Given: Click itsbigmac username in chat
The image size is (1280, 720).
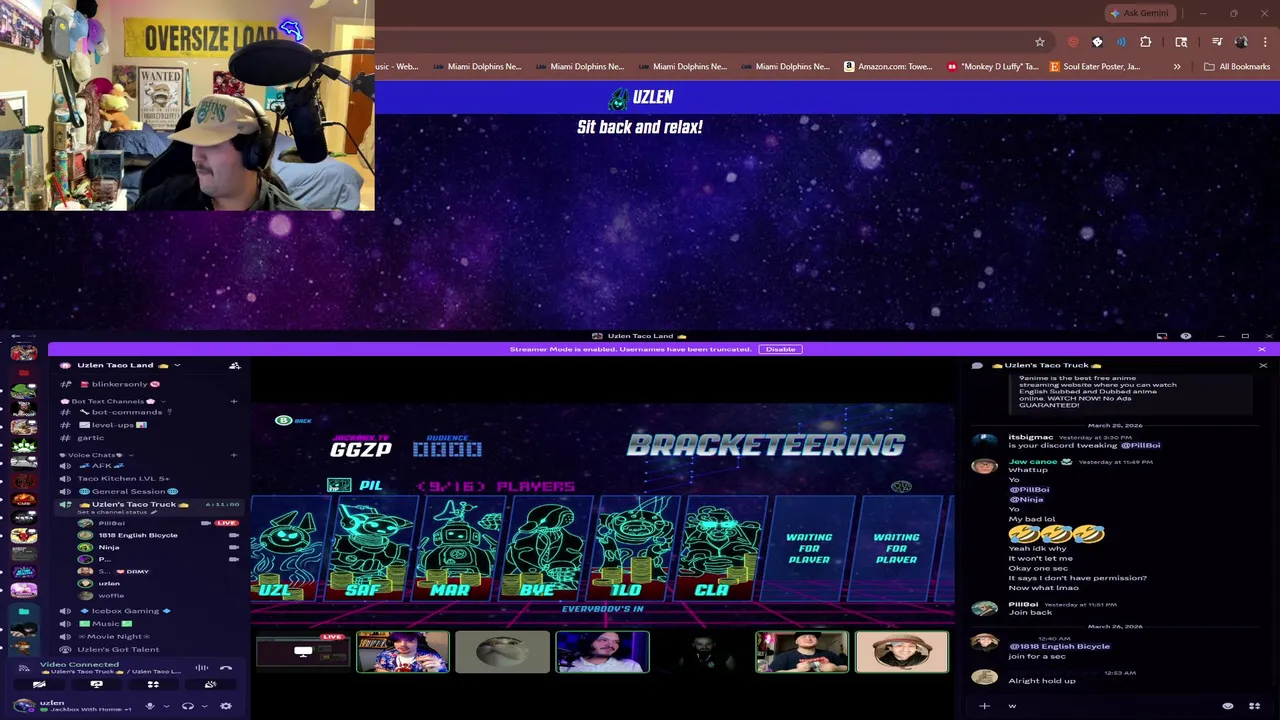Looking at the screenshot, I should (x=1030, y=437).
